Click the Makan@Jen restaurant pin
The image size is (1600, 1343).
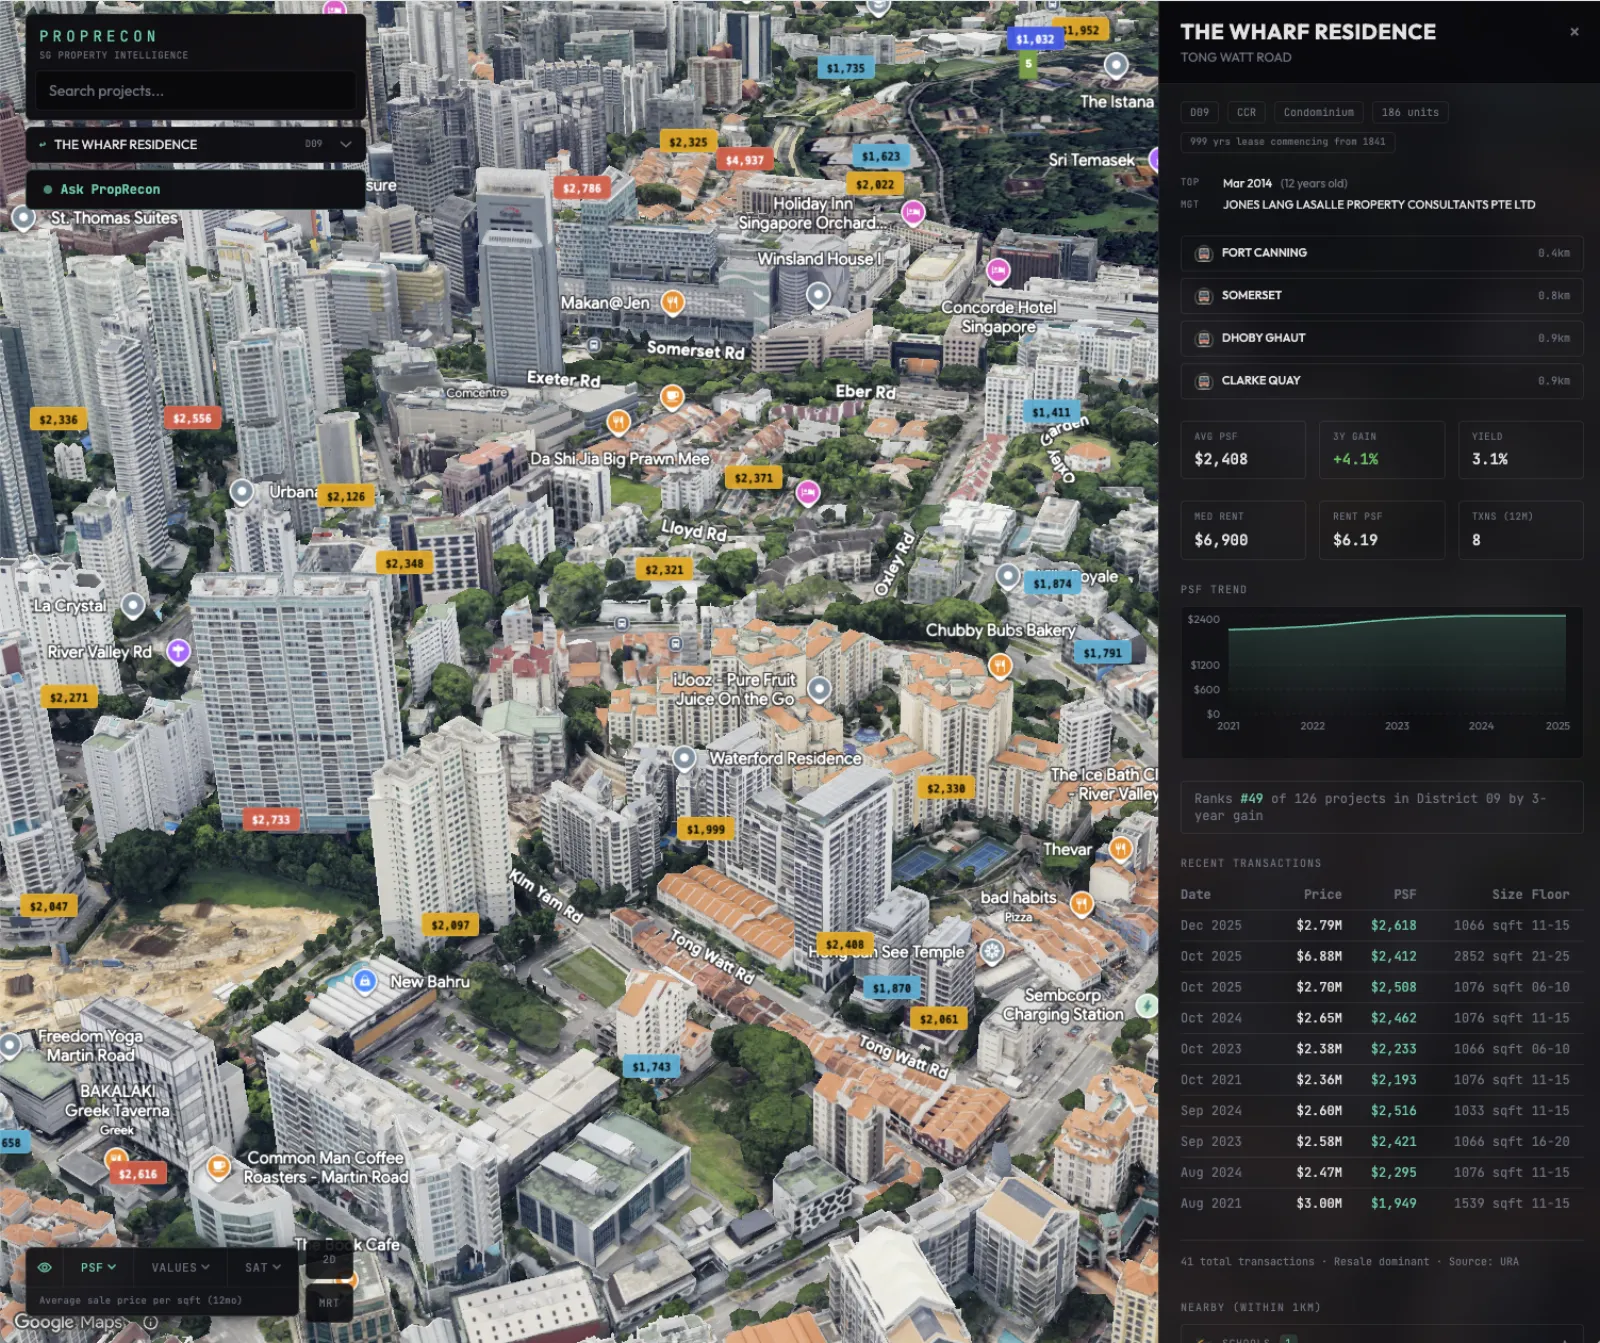click(x=673, y=302)
